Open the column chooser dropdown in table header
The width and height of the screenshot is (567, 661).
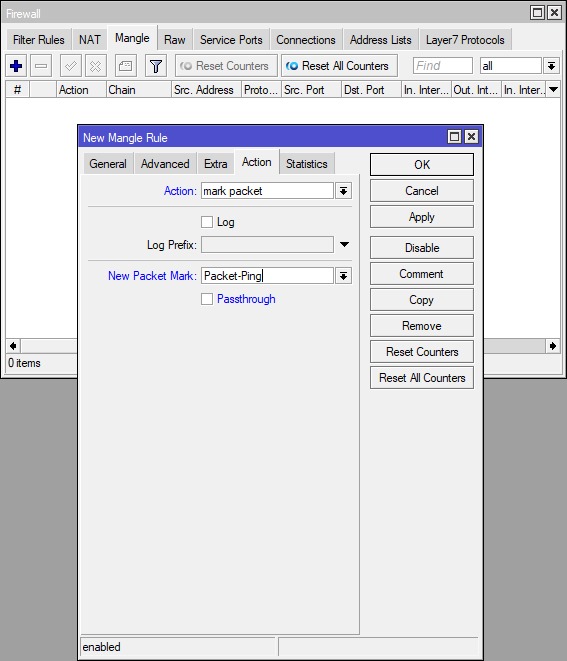pos(554,89)
